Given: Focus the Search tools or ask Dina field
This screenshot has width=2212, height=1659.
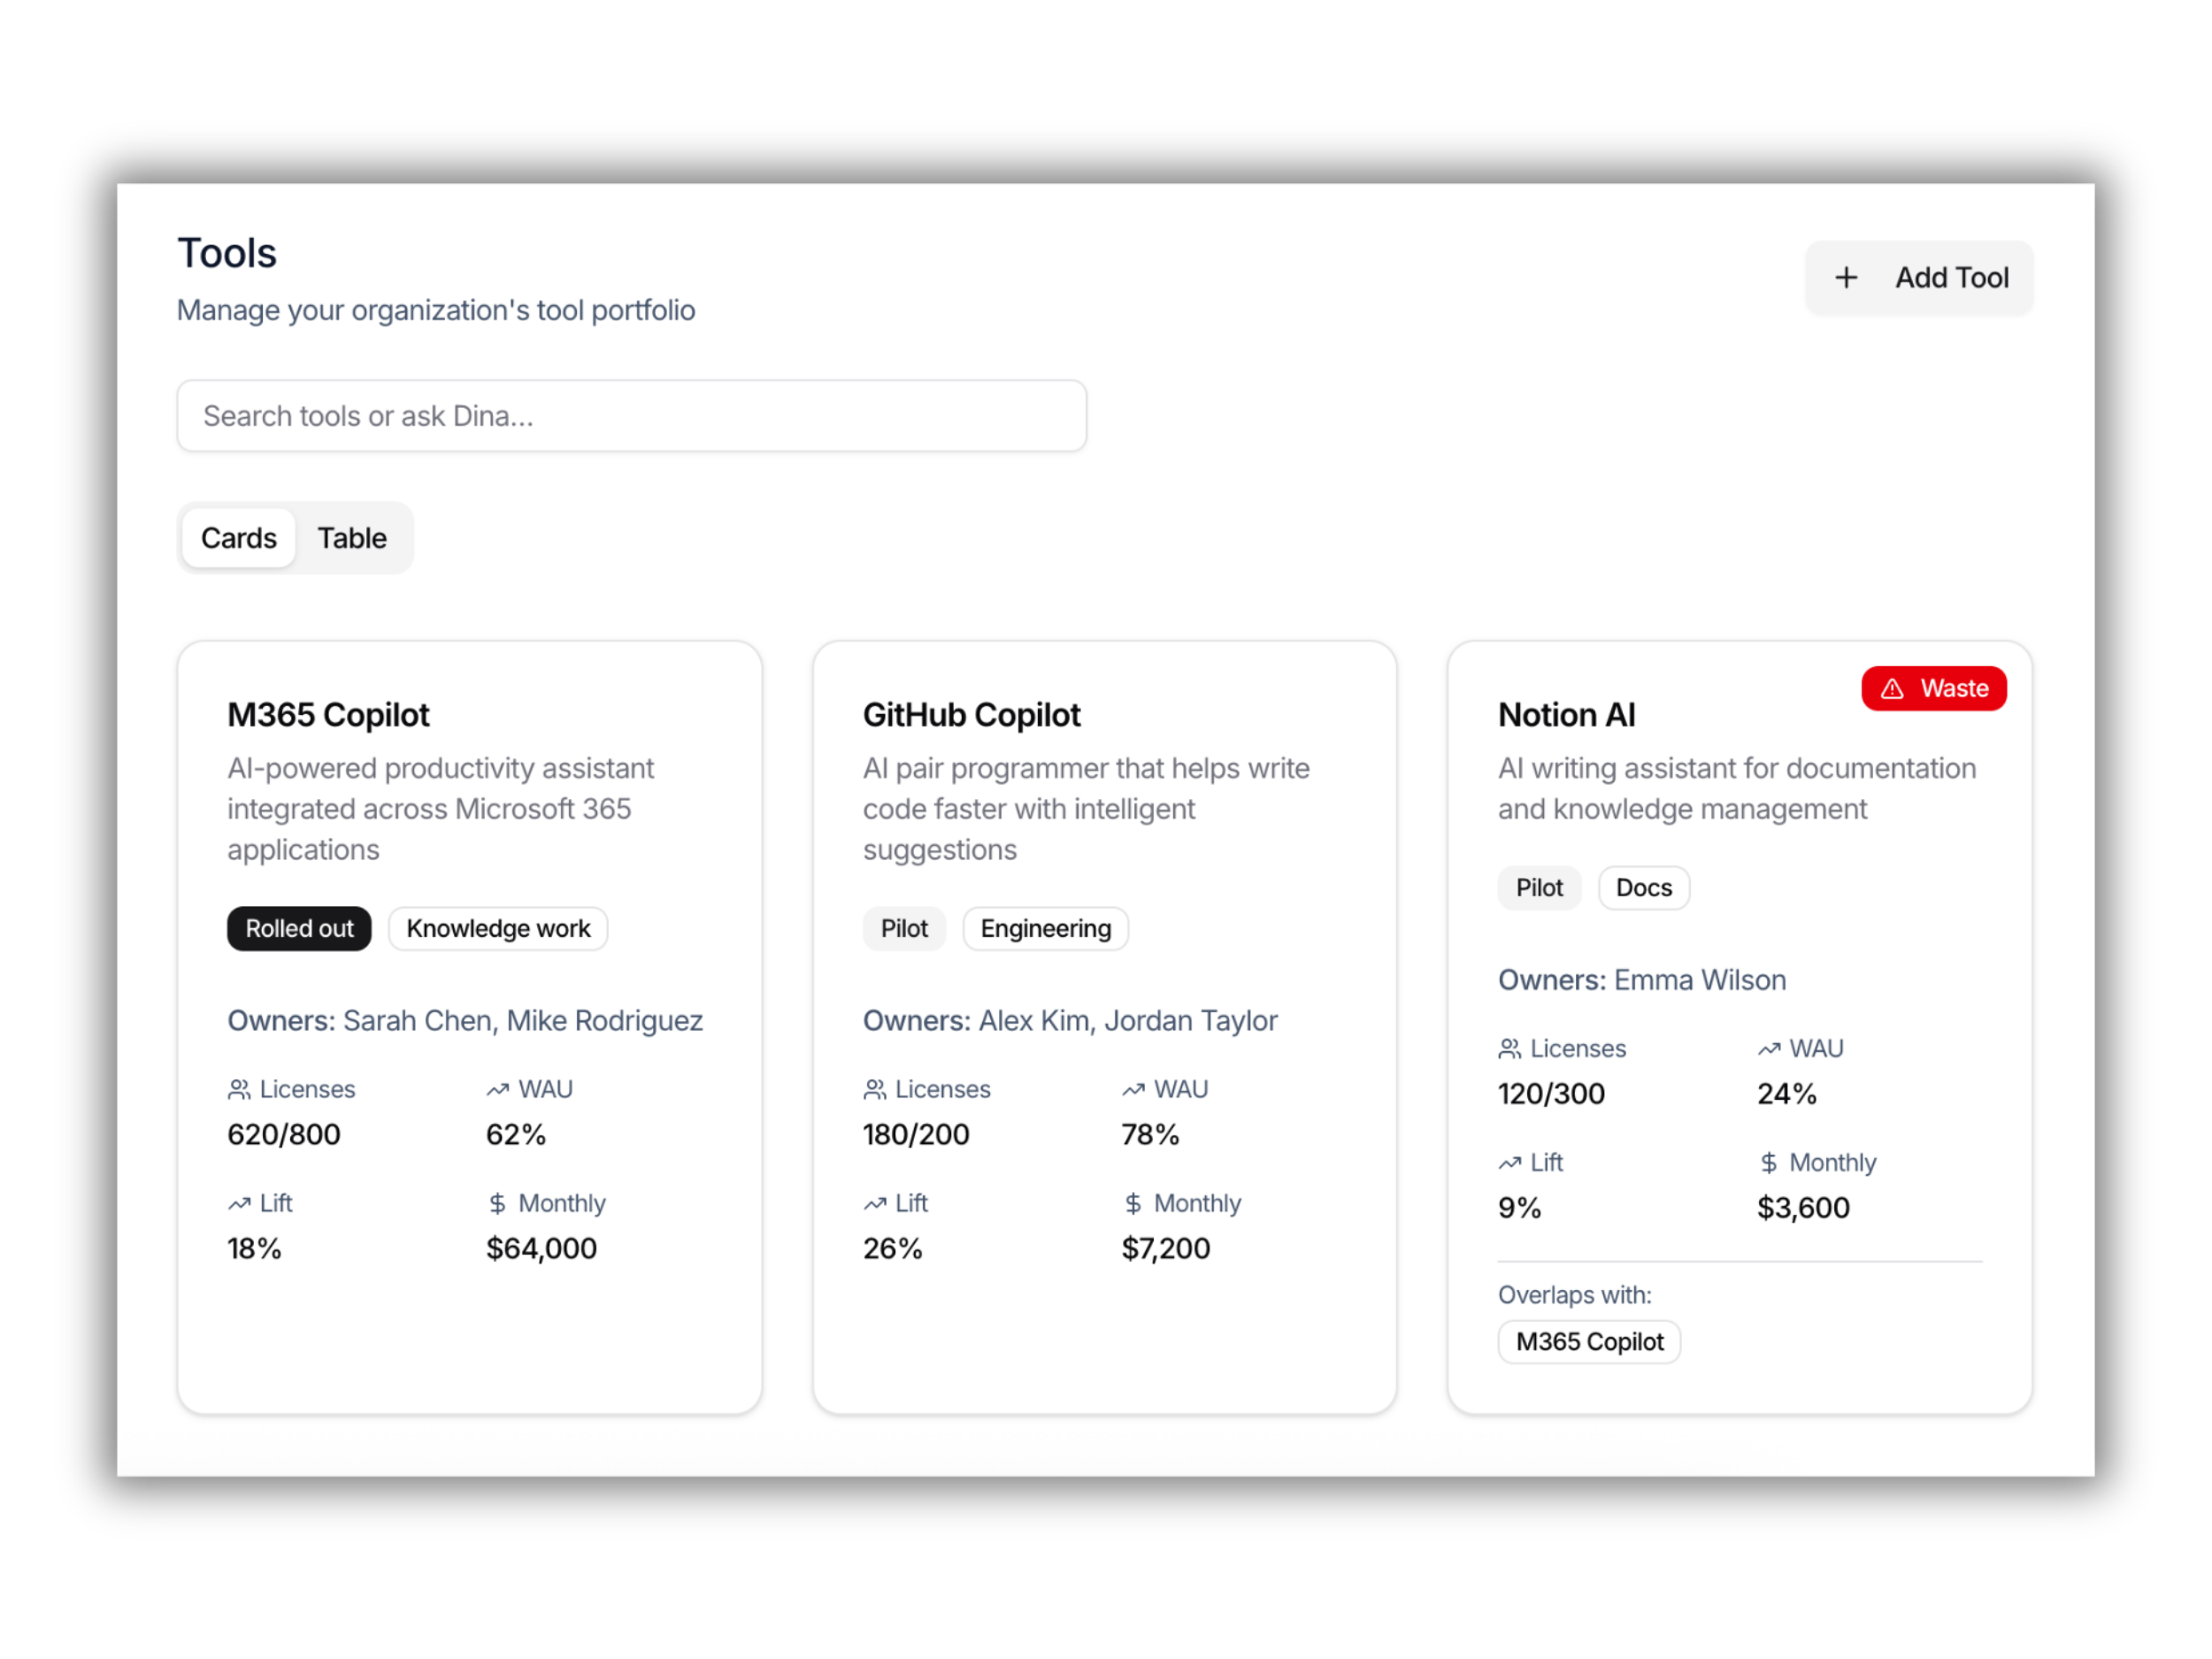Looking at the screenshot, I should coord(631,415).
